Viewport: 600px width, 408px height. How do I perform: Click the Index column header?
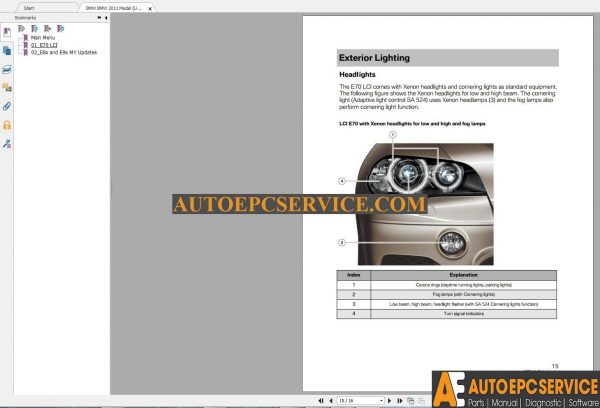coord(354,275)
